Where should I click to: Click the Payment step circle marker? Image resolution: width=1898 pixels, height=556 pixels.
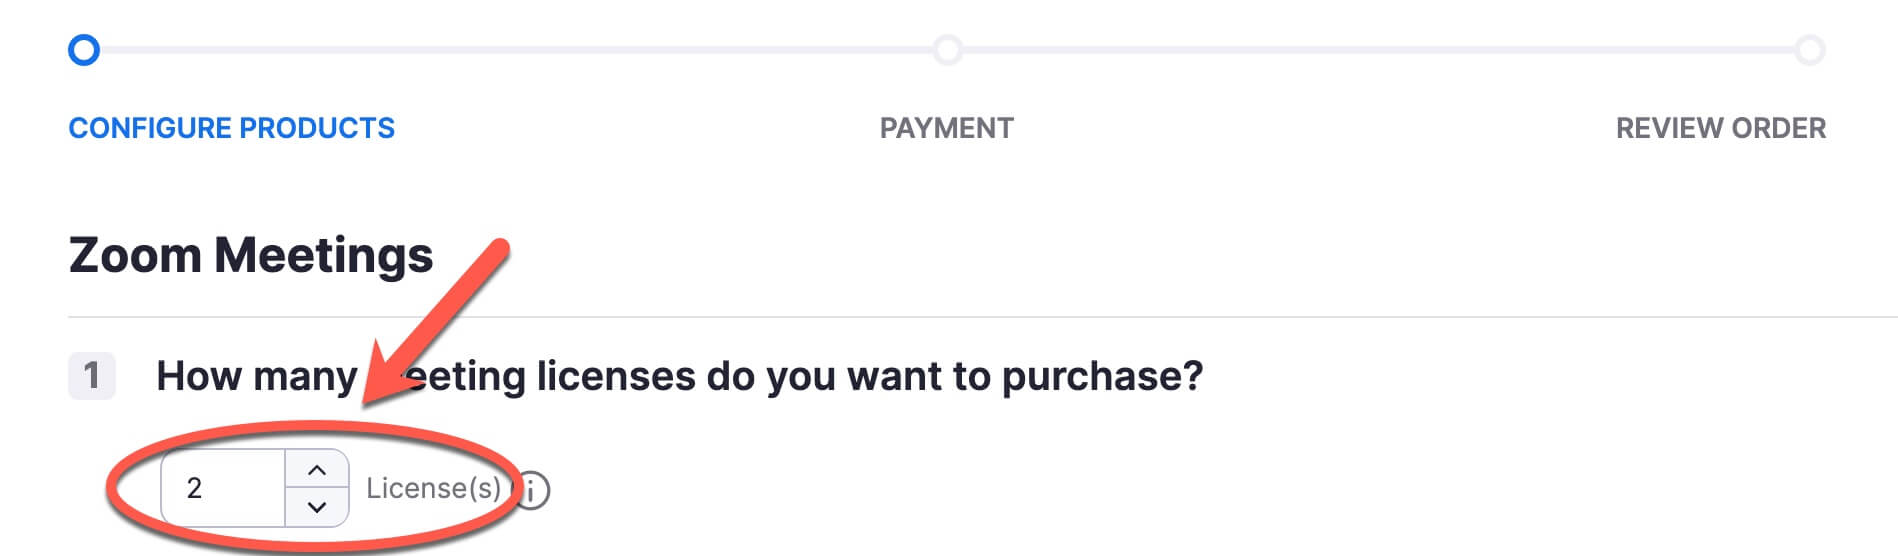coord(947,50)
